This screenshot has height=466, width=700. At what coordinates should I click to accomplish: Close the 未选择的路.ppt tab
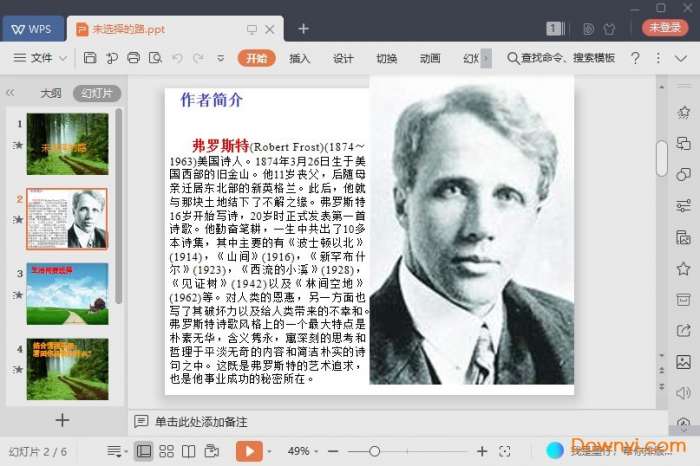pyautogui.click(x=270, y=29)
